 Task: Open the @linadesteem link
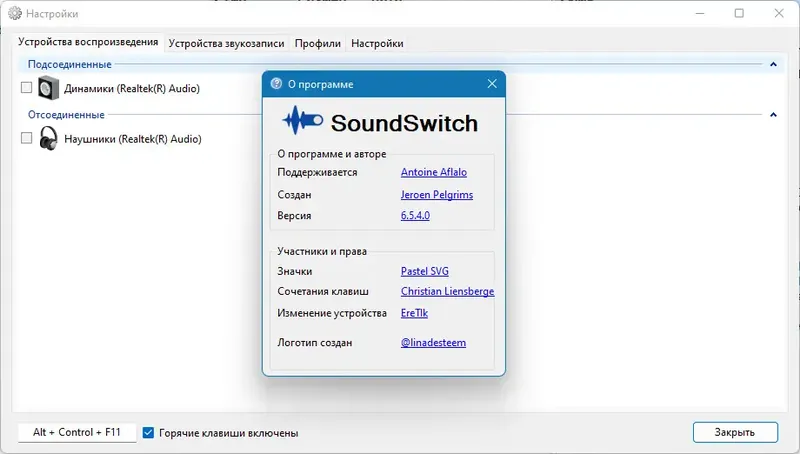click(x=433, y=343)
